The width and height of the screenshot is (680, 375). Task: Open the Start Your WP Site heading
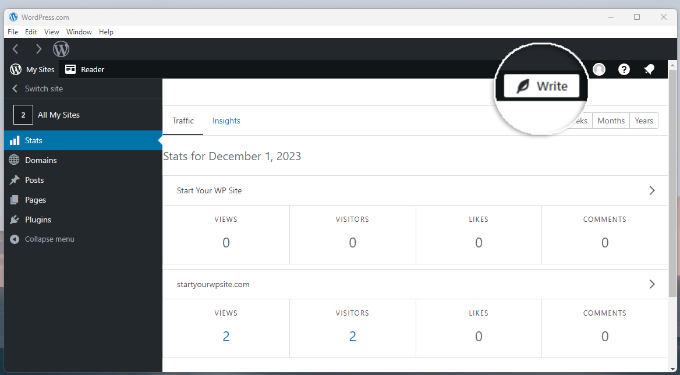tap(209, 190)
